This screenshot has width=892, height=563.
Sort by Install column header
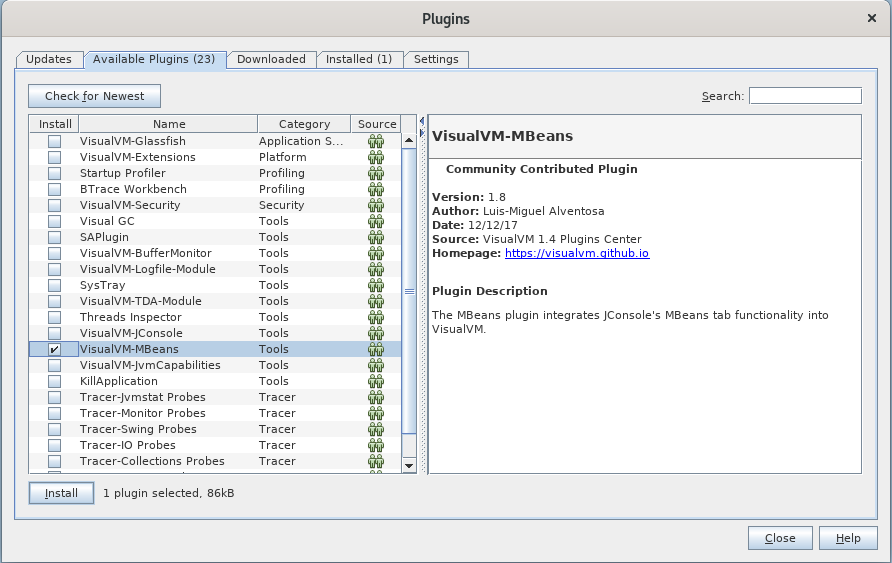pos(55,124)
